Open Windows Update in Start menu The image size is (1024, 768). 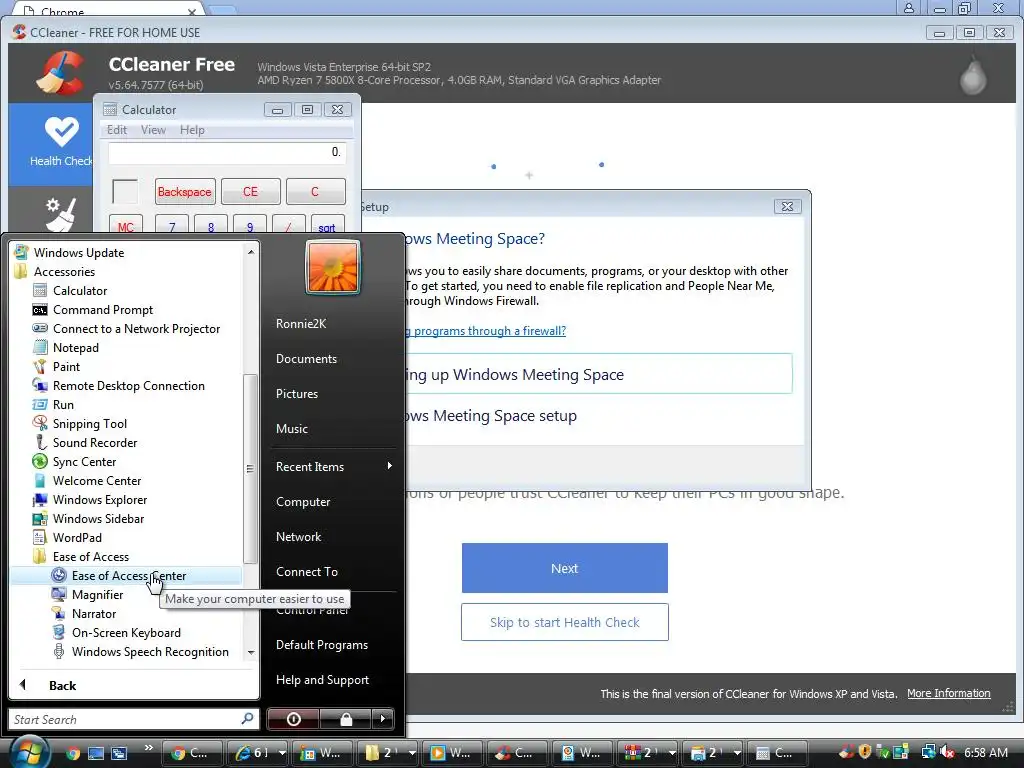(x=78, y=253)
